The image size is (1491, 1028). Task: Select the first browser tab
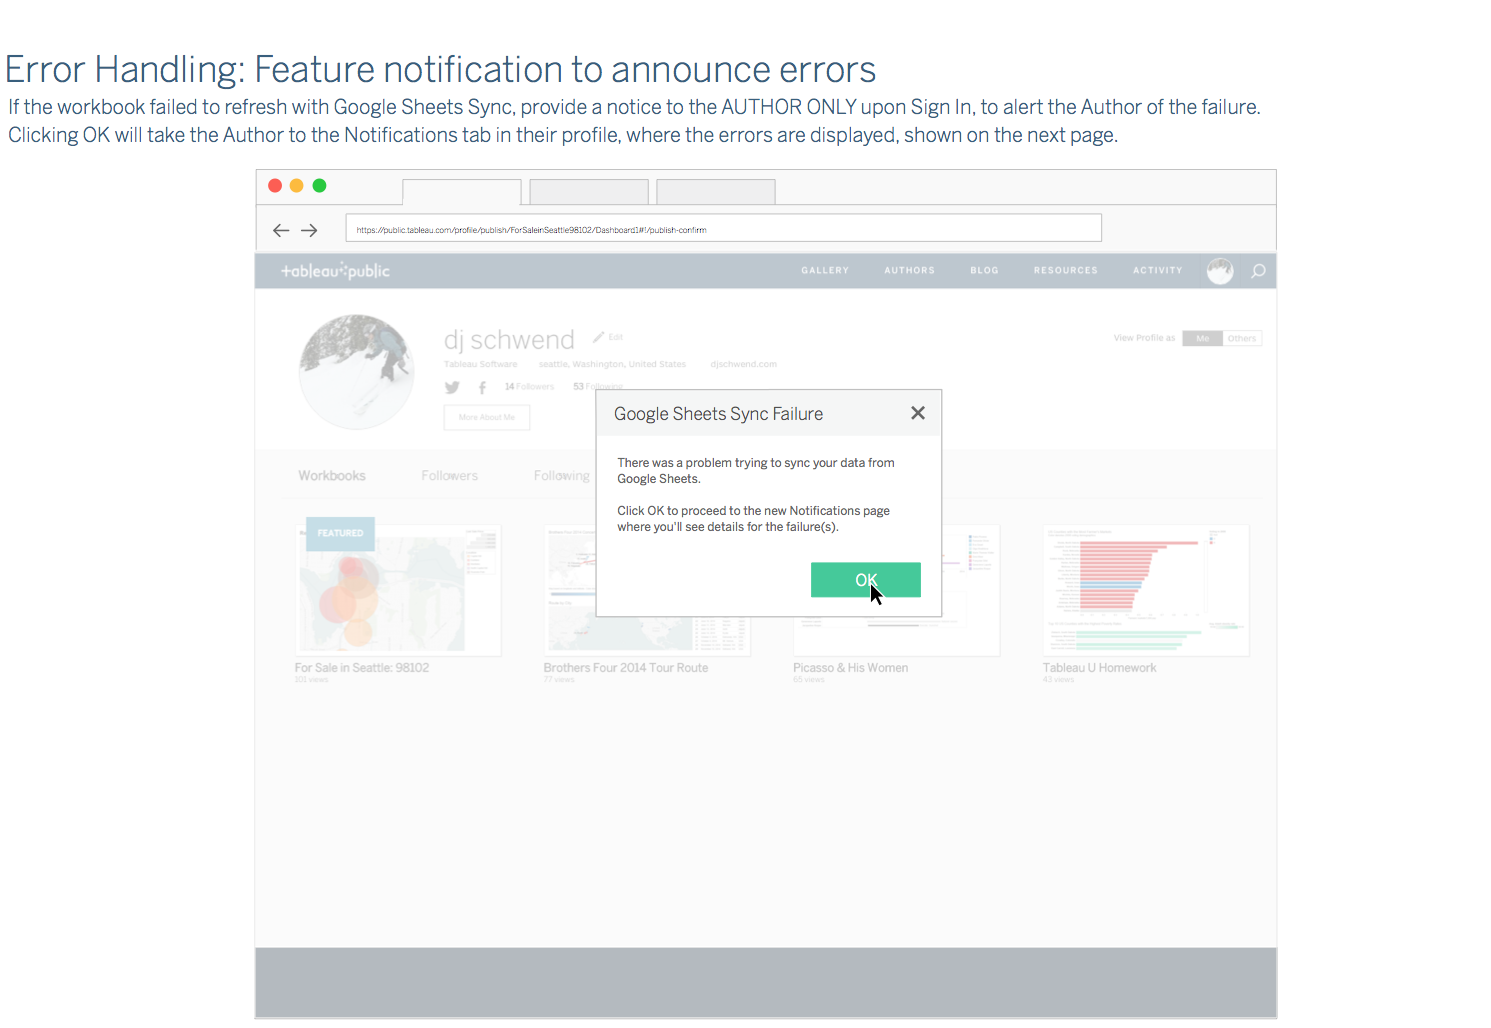point(461,192)
